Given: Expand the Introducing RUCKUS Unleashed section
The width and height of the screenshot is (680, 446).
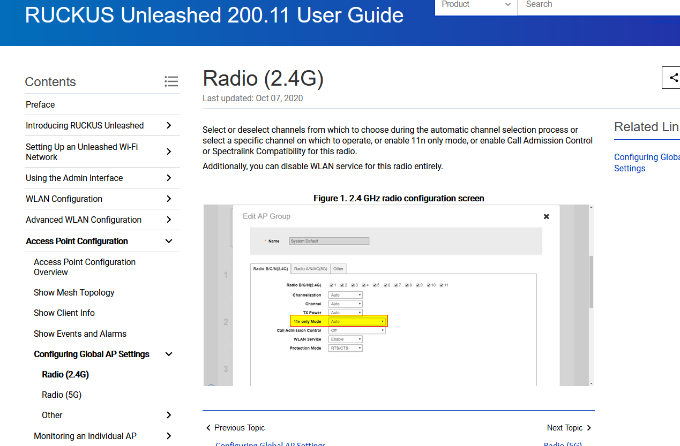Looking at the screenshot, I should [x=168, y=126].
